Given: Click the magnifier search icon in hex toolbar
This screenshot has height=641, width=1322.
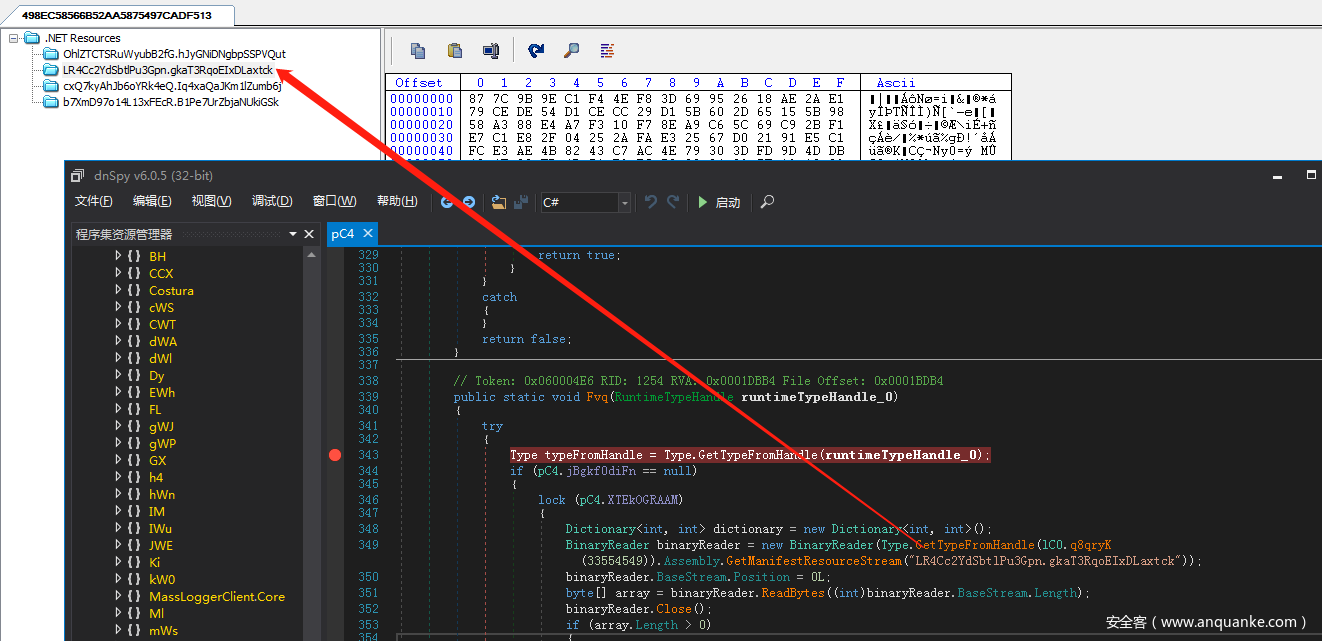Looking at the screenshot, I should (x=571, y=50).
